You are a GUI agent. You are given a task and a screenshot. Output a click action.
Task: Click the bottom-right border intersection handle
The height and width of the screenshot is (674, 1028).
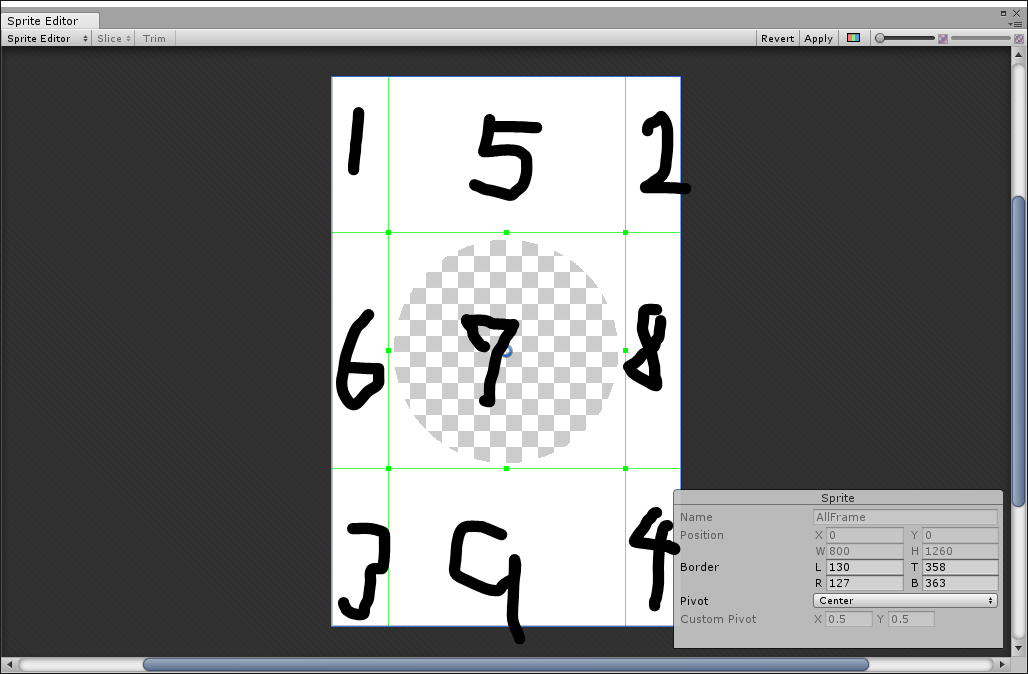click(x=625, y=468)
